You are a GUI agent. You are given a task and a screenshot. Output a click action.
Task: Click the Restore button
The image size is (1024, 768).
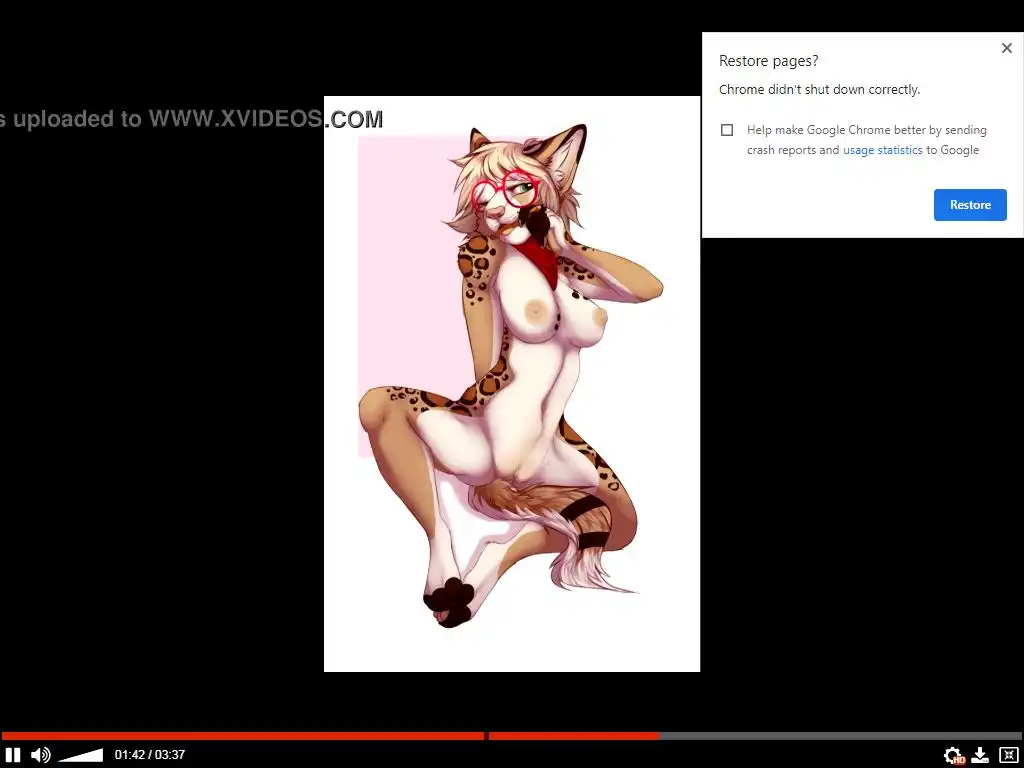[x=970, y=205]
